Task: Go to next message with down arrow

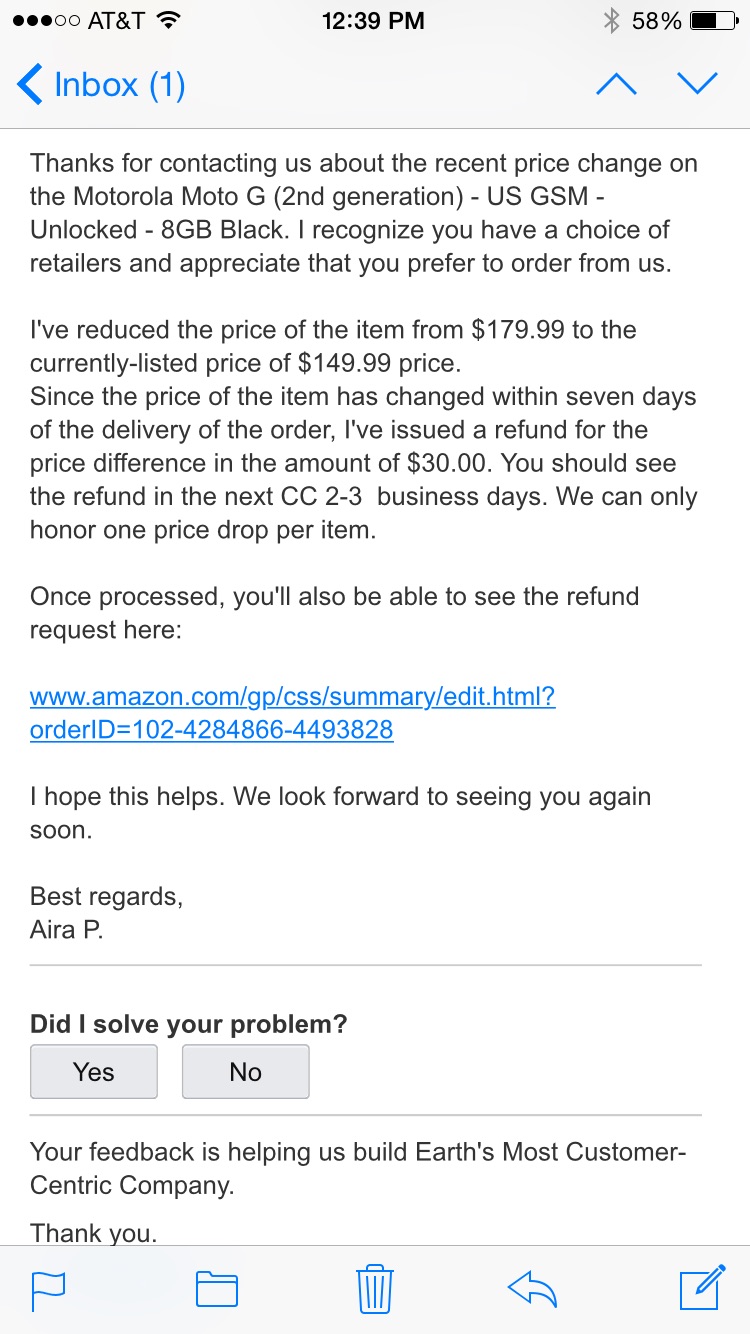Action: [x=697, y=84]
